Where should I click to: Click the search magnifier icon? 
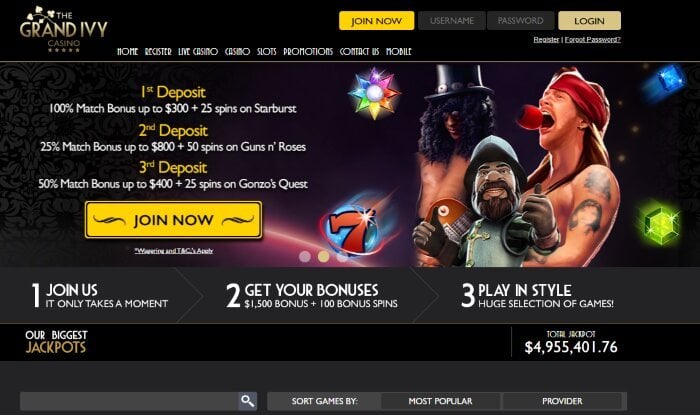tap(247, 401)
